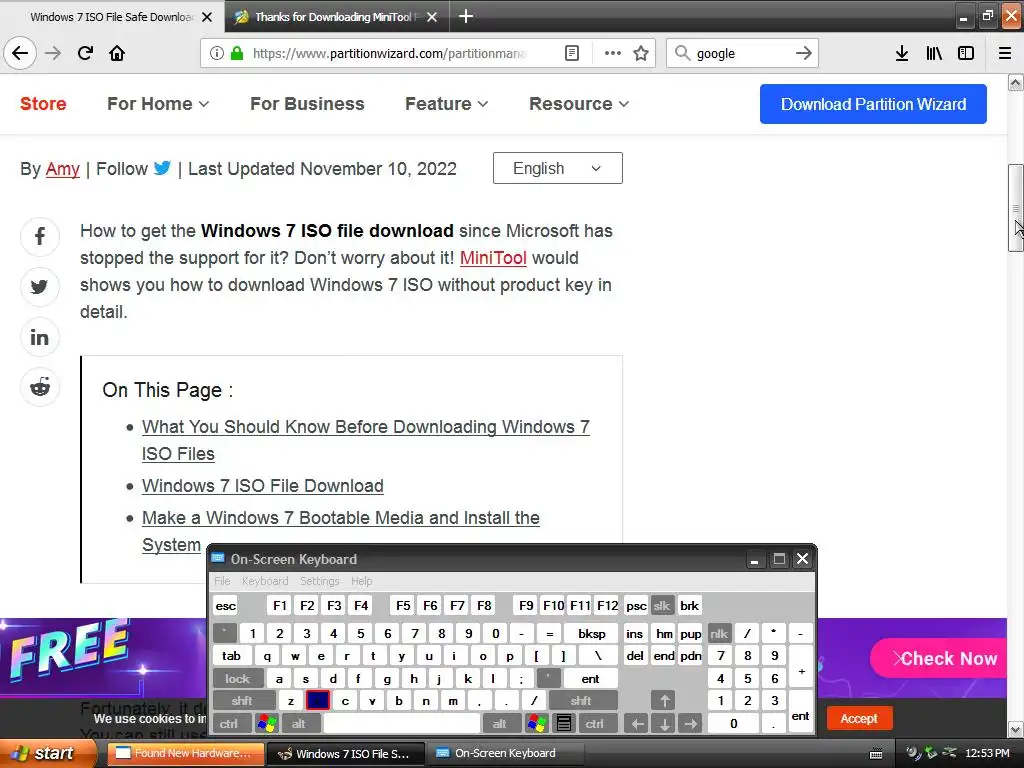Close the Thanks for Downloading MiniTool tab
This screenshot has height=768, width=1024.
point(432,17)
